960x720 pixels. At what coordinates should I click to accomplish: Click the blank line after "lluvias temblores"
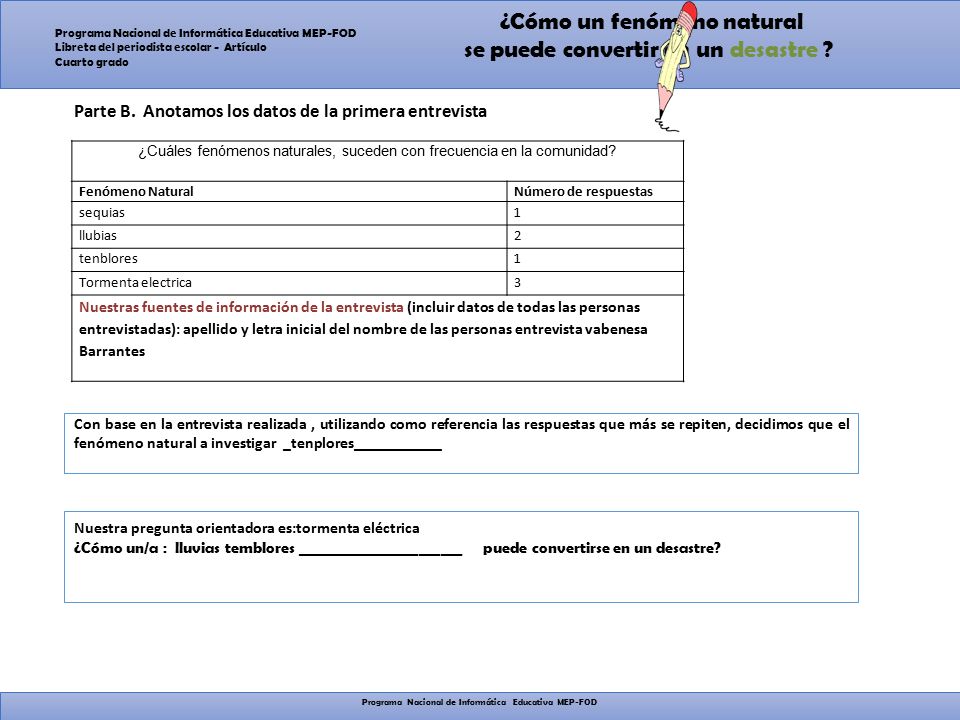381,549
